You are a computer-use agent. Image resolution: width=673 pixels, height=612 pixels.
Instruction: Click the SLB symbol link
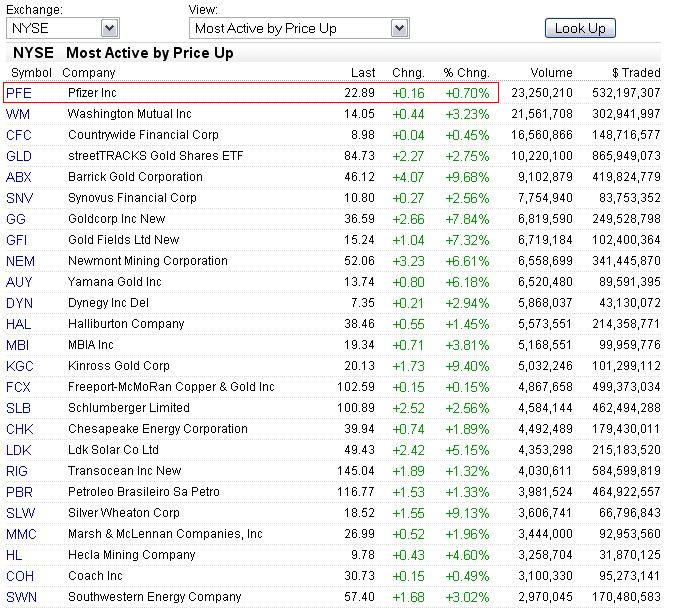[18, 408]
